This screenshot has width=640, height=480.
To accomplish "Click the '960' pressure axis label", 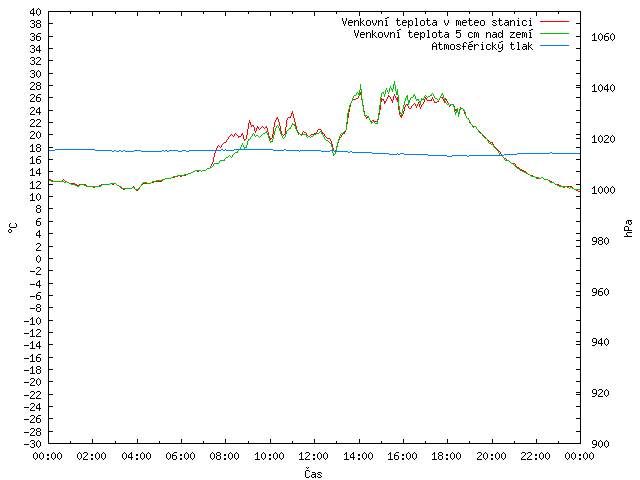I will click(600, 292).
